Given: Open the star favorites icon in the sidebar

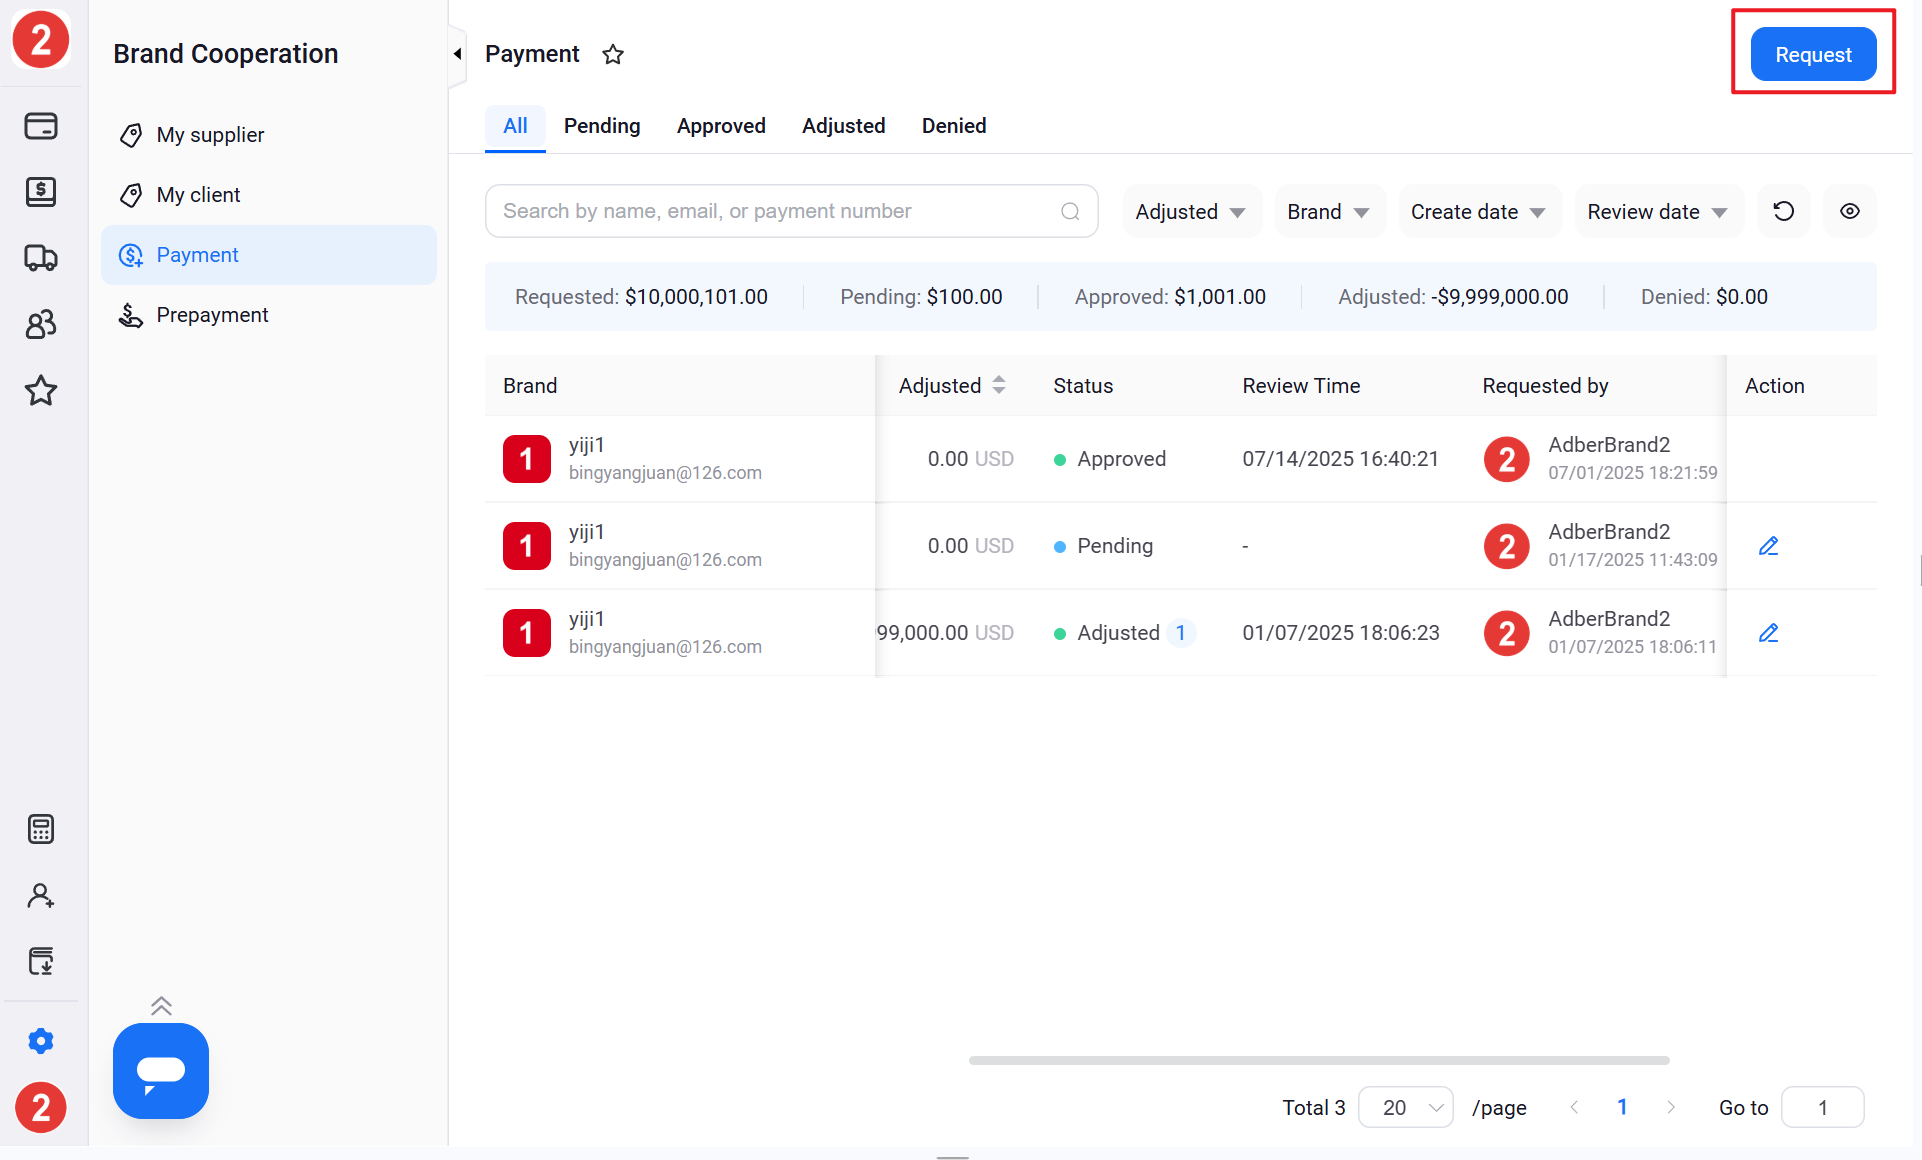Looking at the screenshot, I should 41,390.
